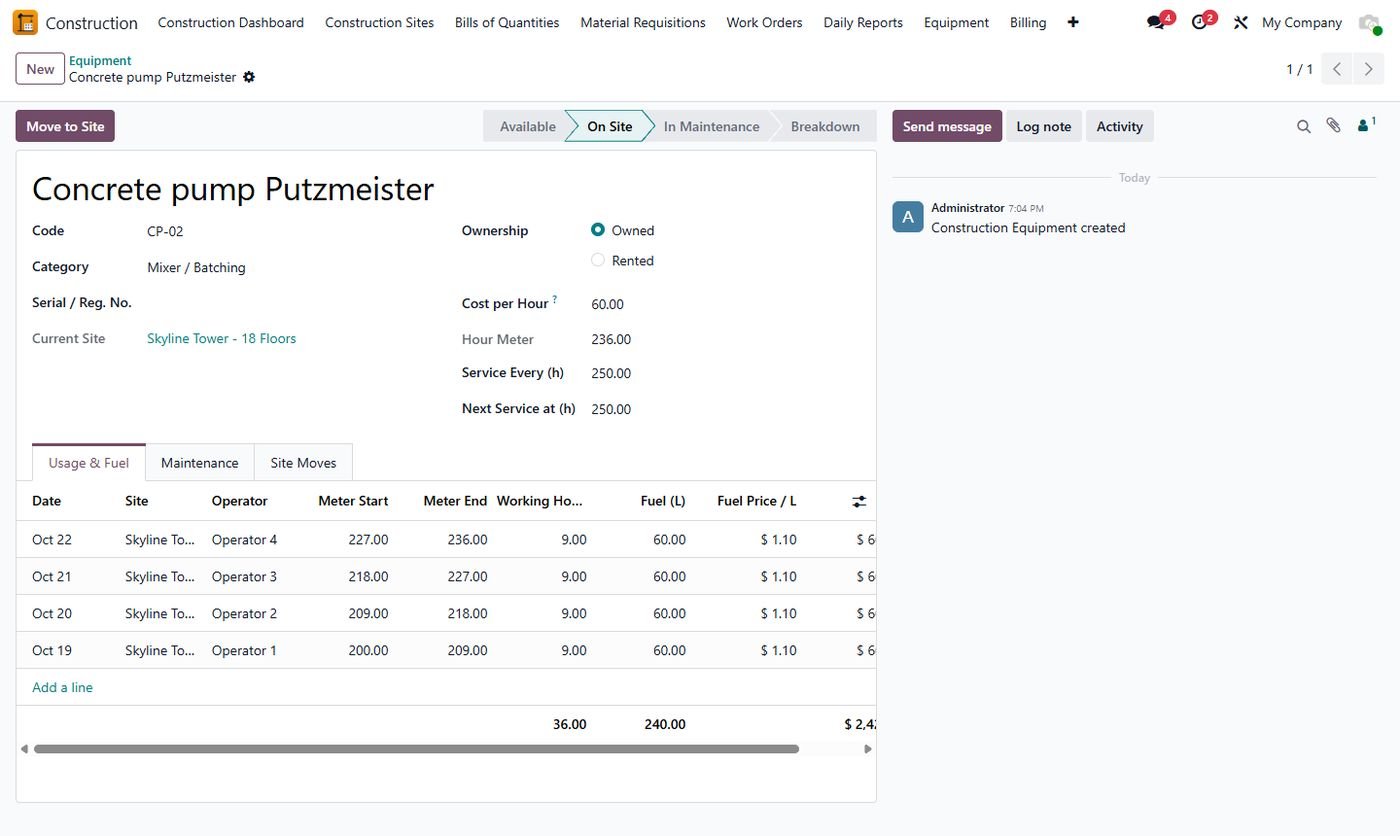The width and height of the screenshot is (1400, 836).
Task: Open the Work Orders menu
Action: pos(764,22)
